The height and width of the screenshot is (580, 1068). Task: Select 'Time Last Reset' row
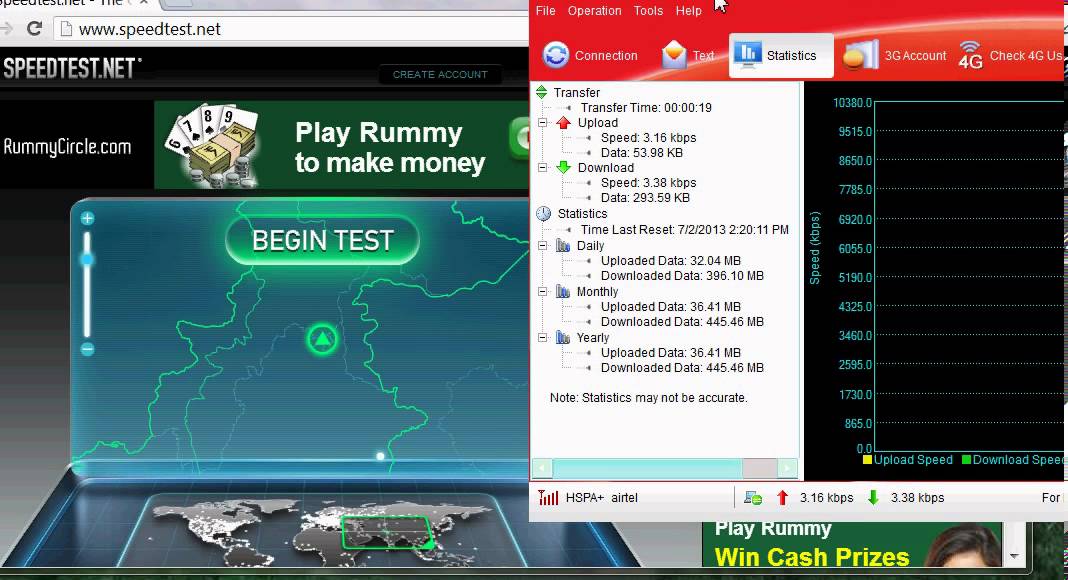click(x=685, y=229)
